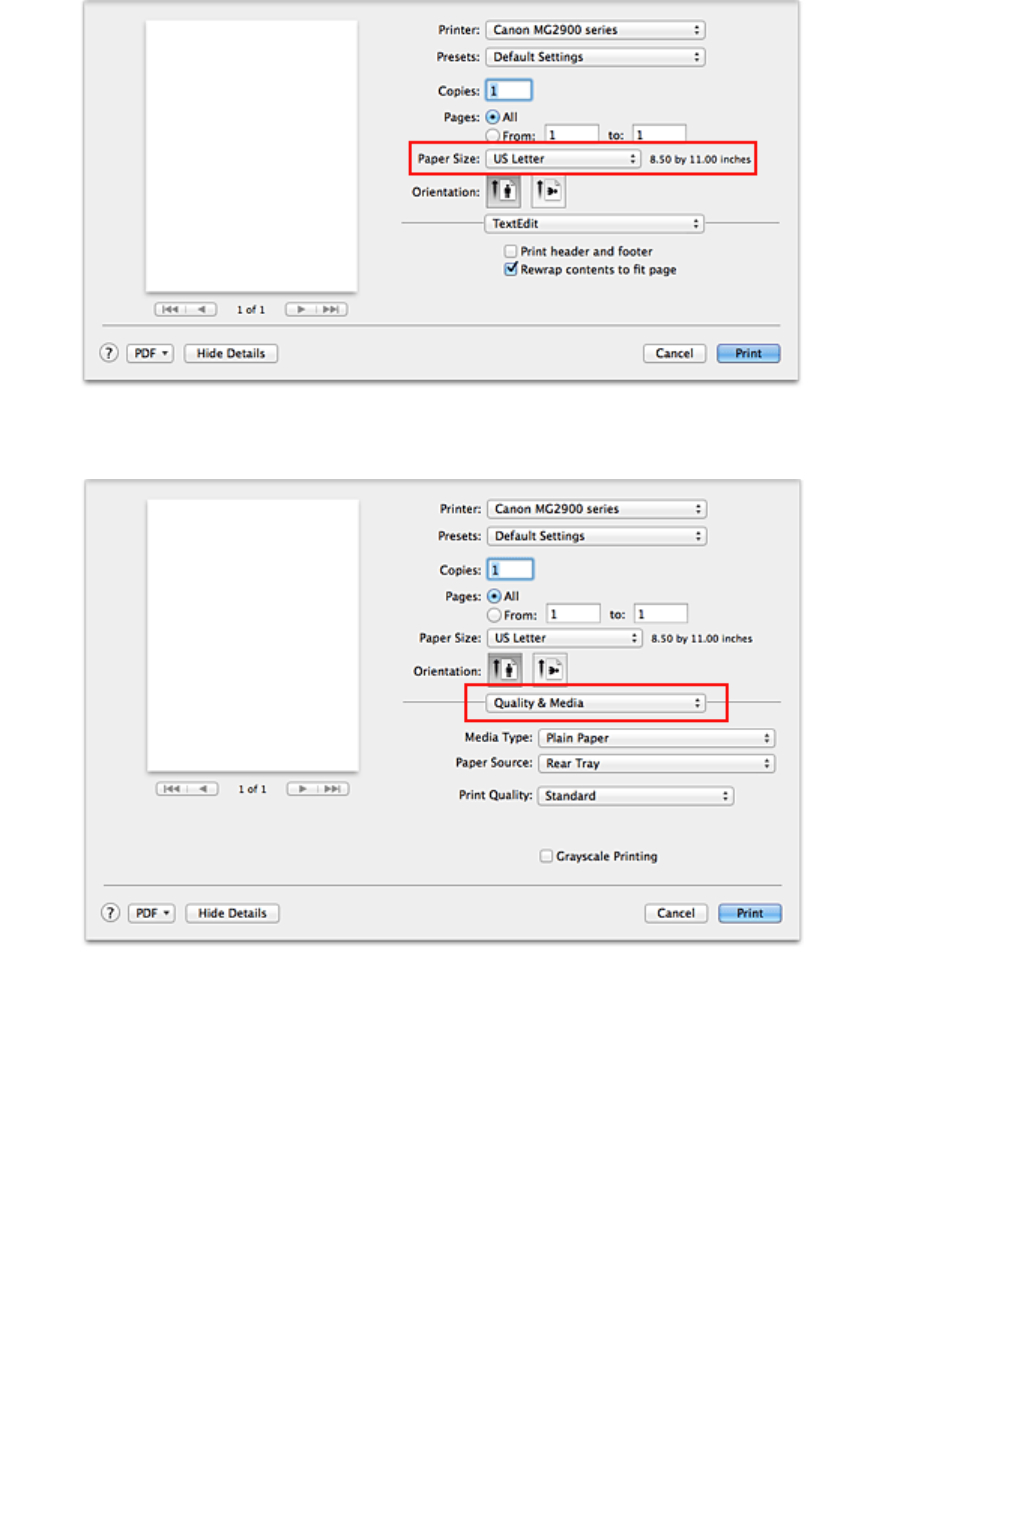The height and width of the screenshot is (1514, 1021).
Task: Open help in lower print dialog
Action: tap(111, 913)
